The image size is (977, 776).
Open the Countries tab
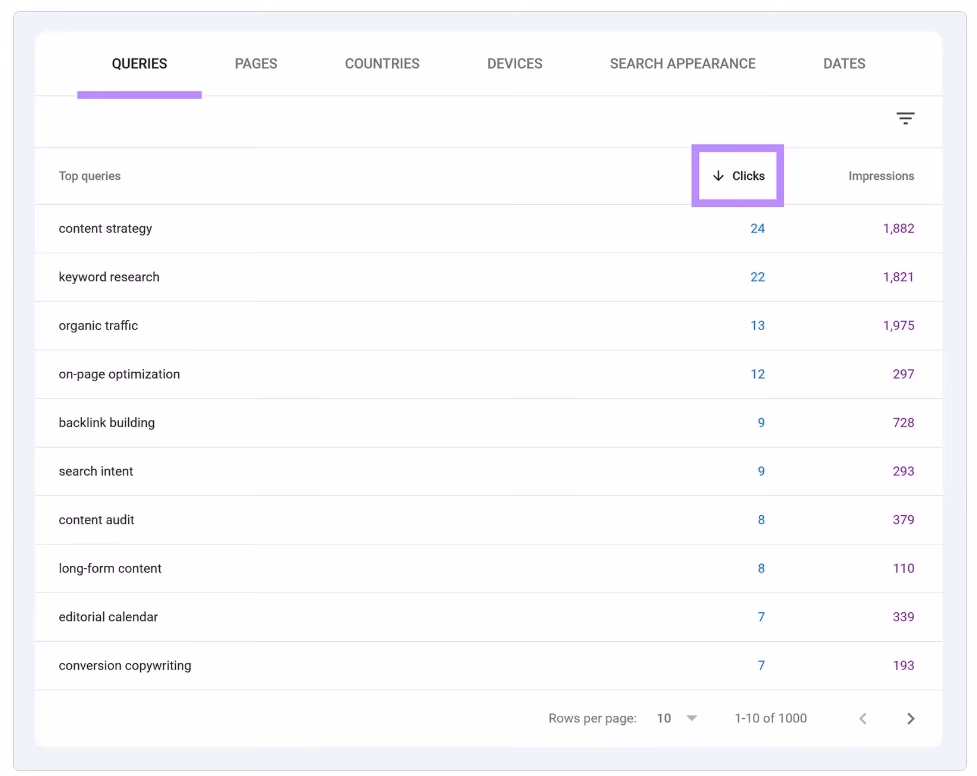click(x=382, y=64)
